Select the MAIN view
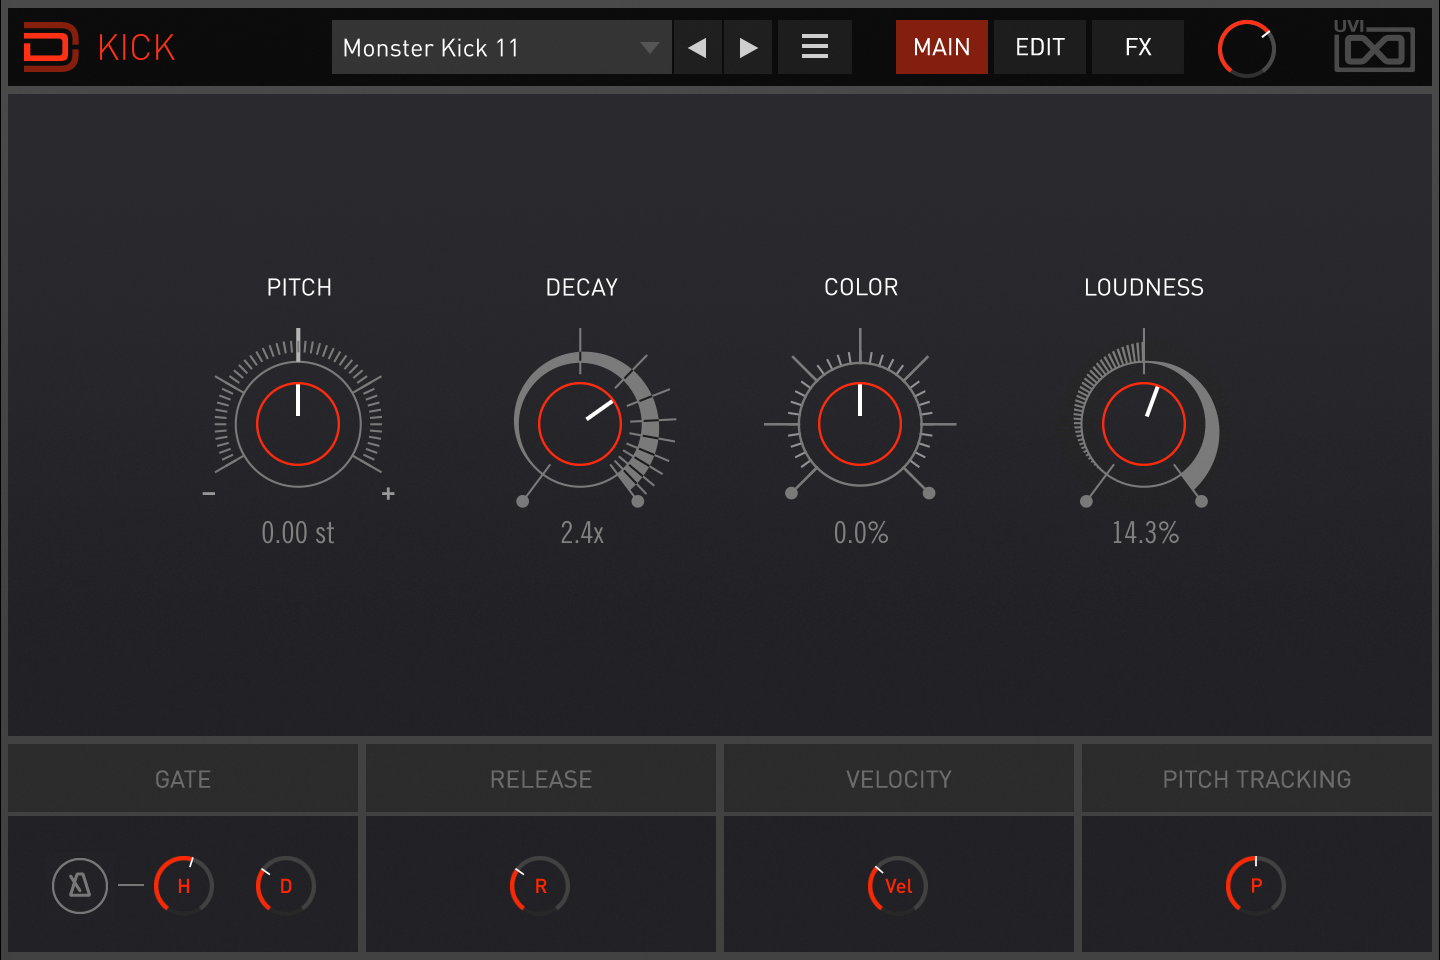 pyautogui.click(x=941, y=46)
